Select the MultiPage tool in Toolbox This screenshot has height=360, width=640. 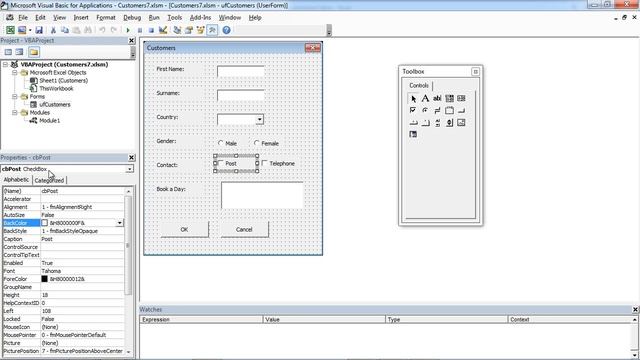coord(425,122)
